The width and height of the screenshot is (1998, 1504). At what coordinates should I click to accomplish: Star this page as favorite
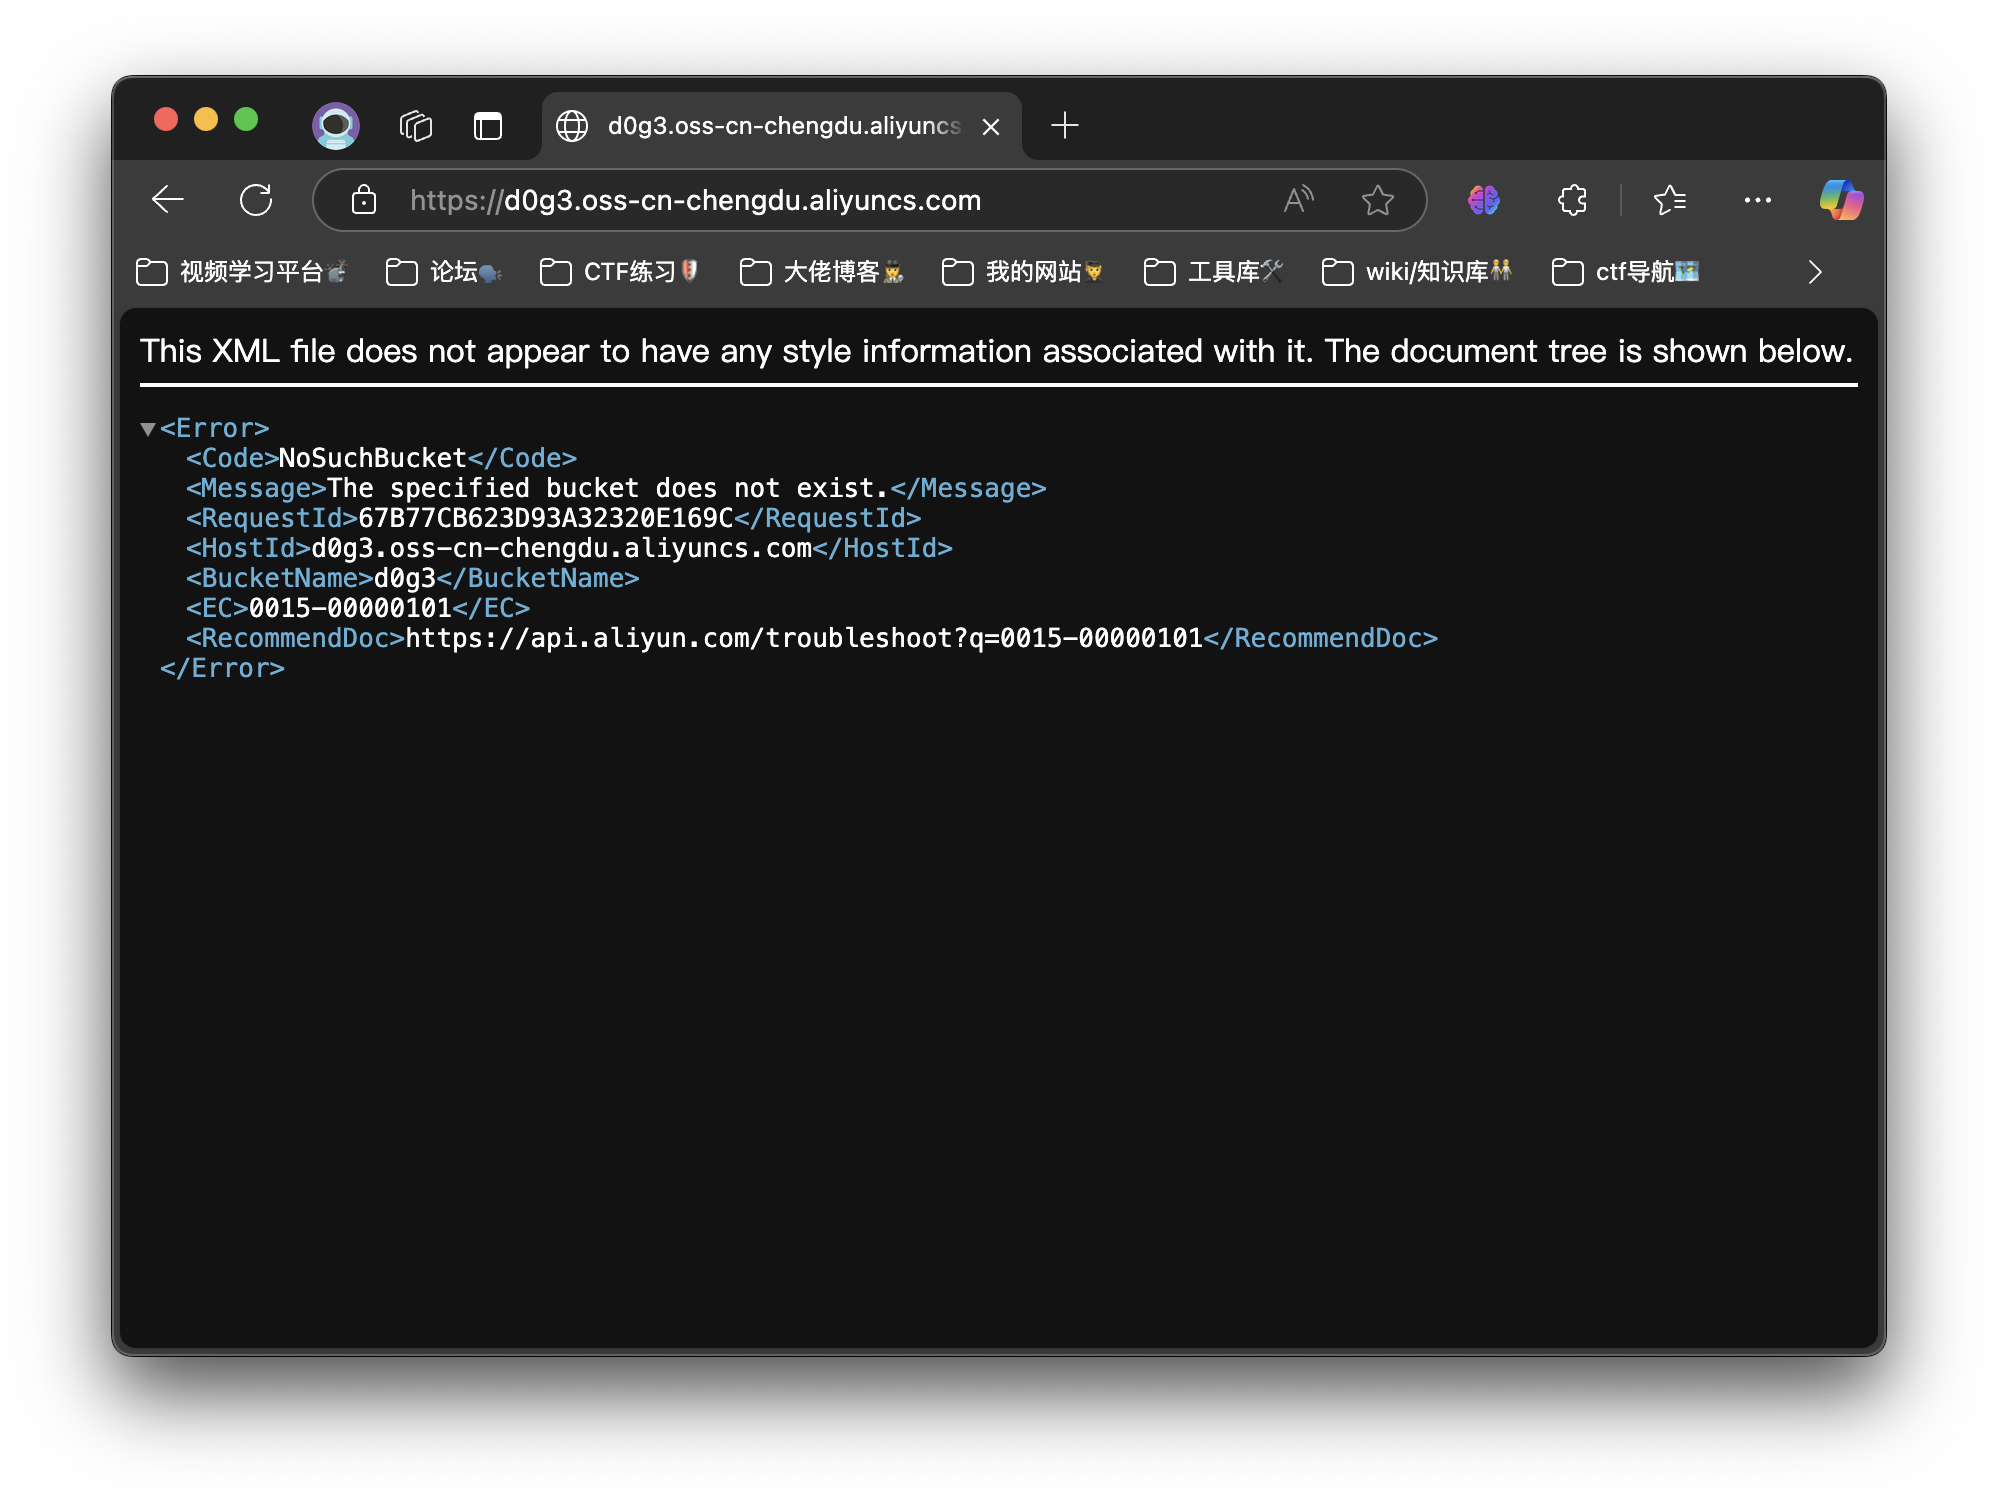(1377, 200)
